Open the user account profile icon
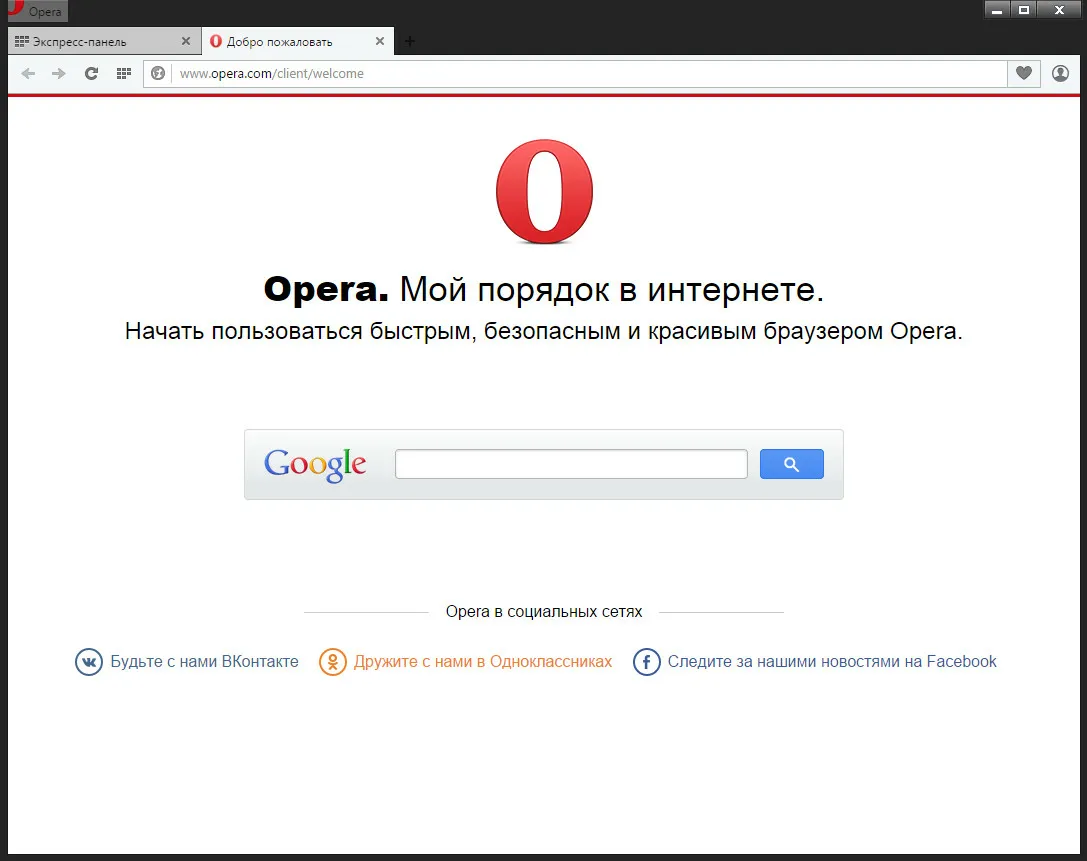This screenshot has width=1087, height=861. 1060,73
